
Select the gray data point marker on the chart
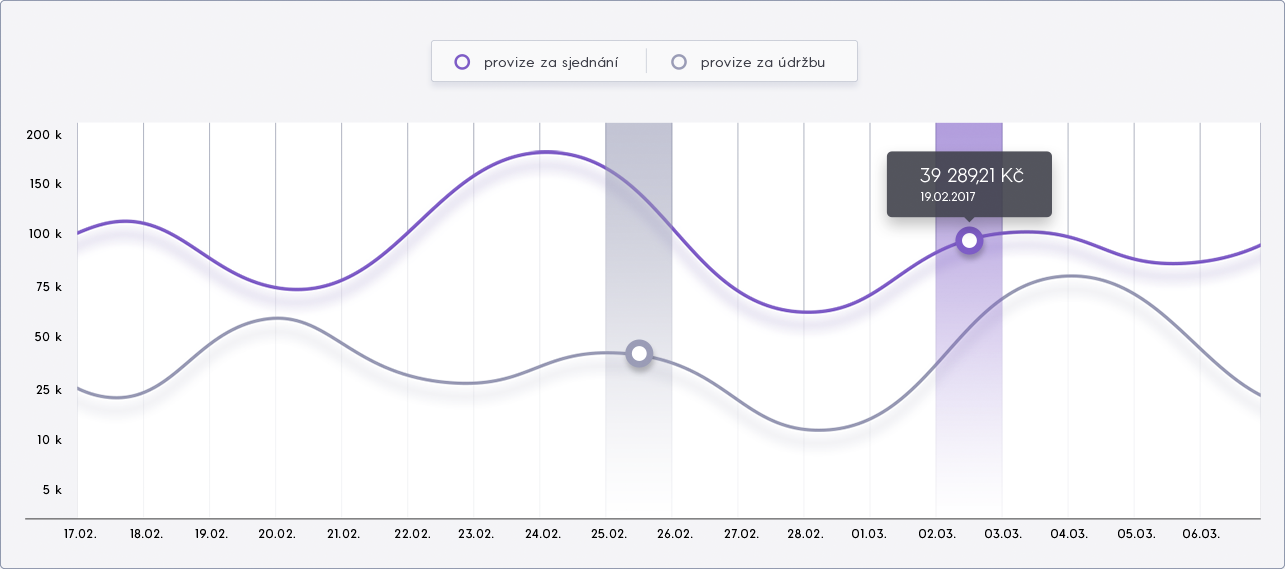tap(639, 353)
